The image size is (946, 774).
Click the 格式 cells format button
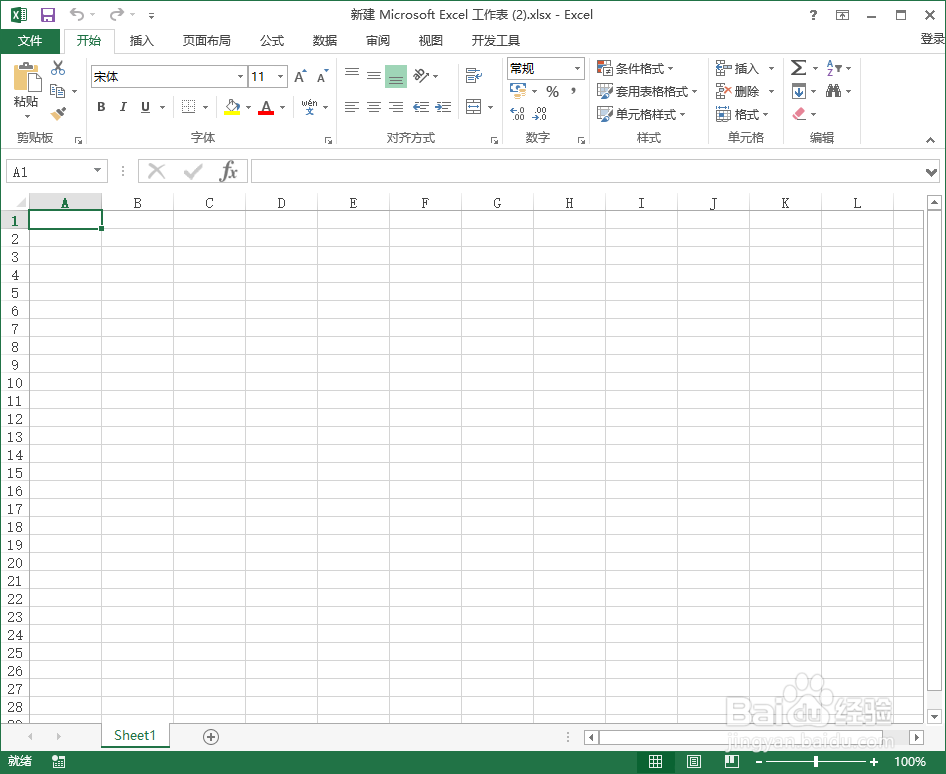coord(742,114)
